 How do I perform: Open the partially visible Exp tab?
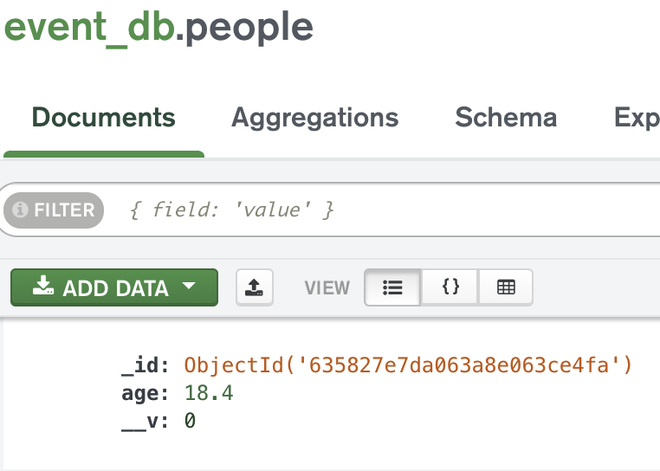(x=636, y=118)
